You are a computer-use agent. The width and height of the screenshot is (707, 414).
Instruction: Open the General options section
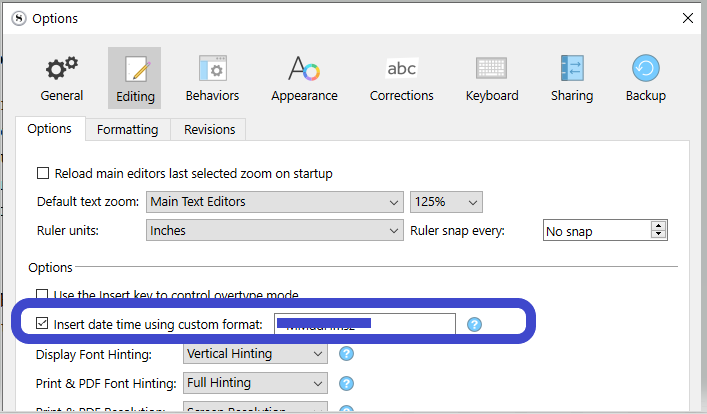61,78
